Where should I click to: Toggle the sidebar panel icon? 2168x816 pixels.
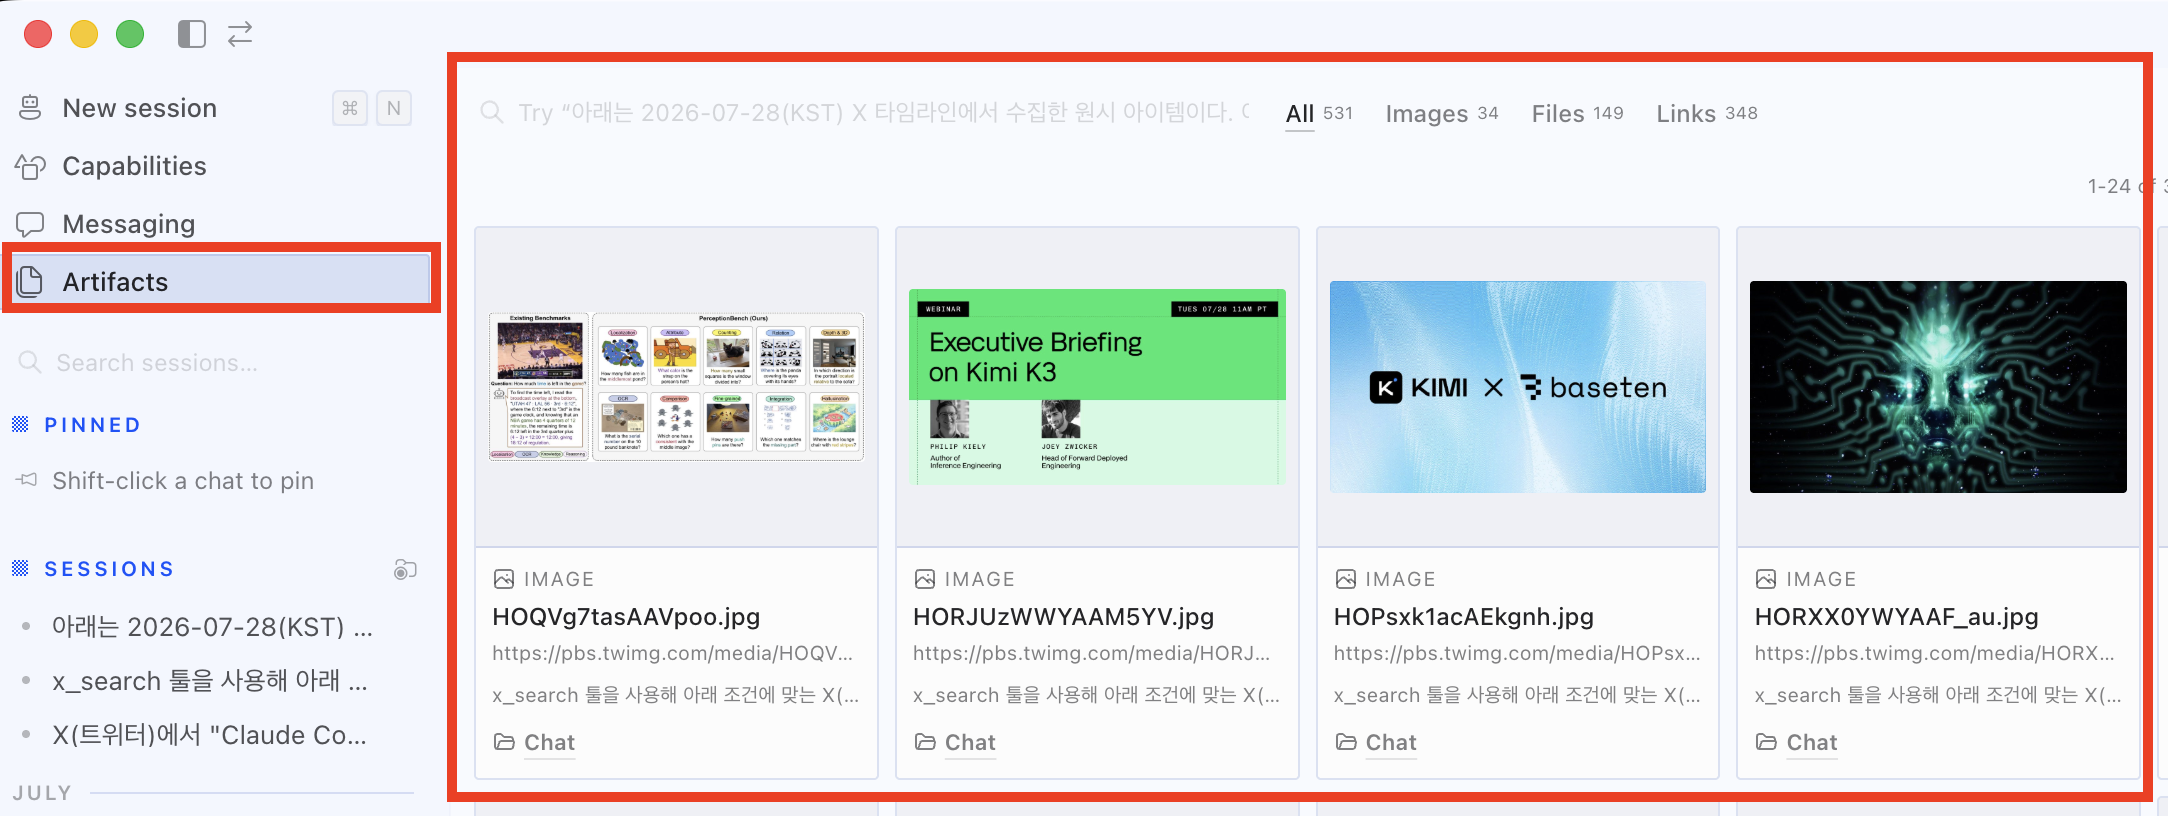click(192, 35)
